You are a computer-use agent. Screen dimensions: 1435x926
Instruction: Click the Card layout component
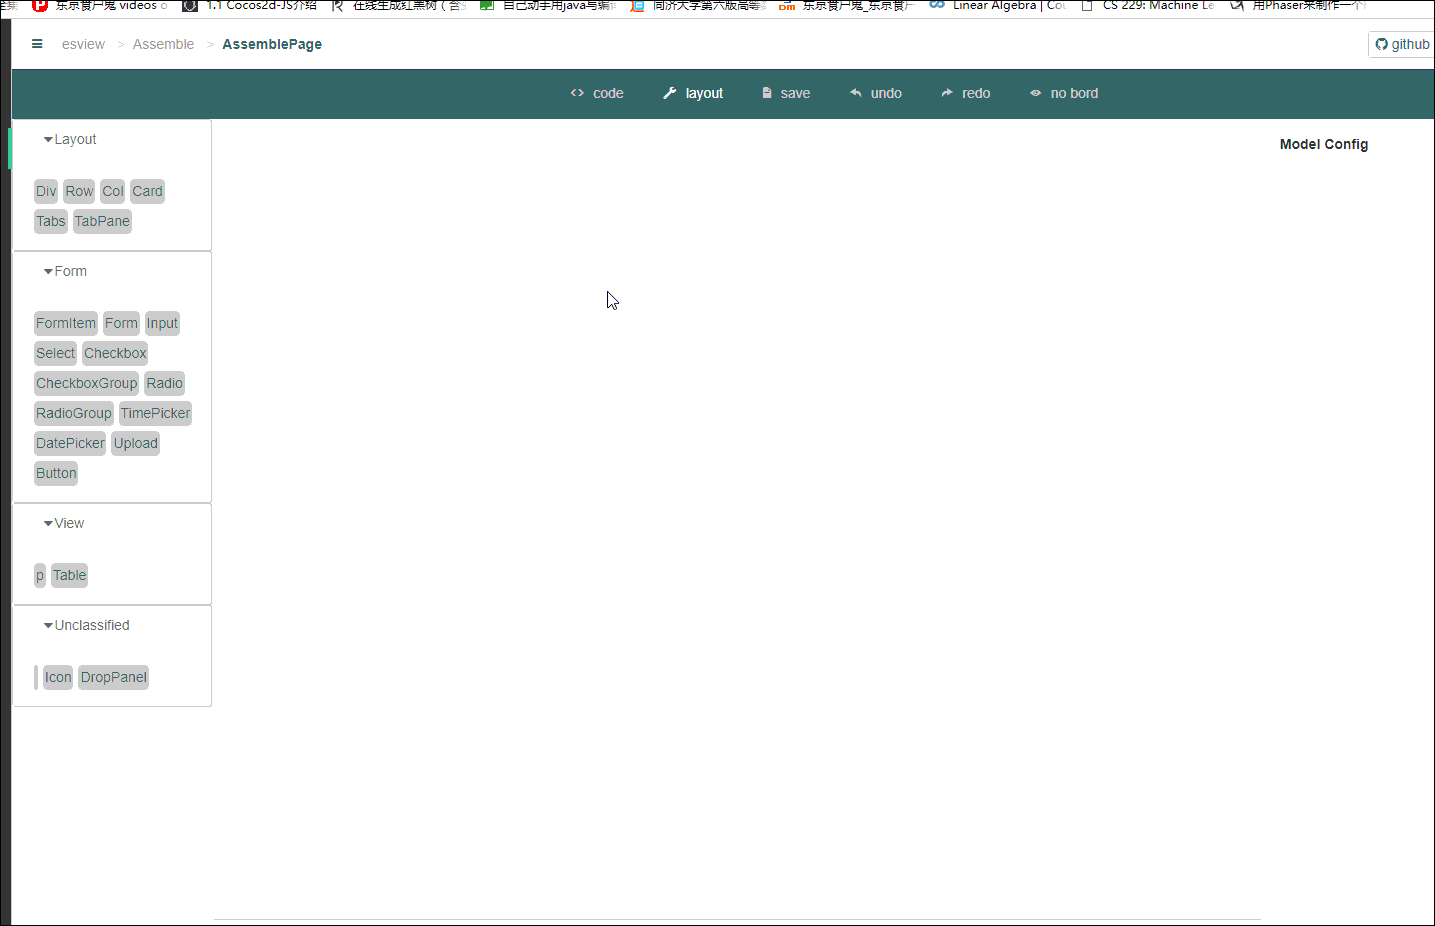tap(147, 191)
